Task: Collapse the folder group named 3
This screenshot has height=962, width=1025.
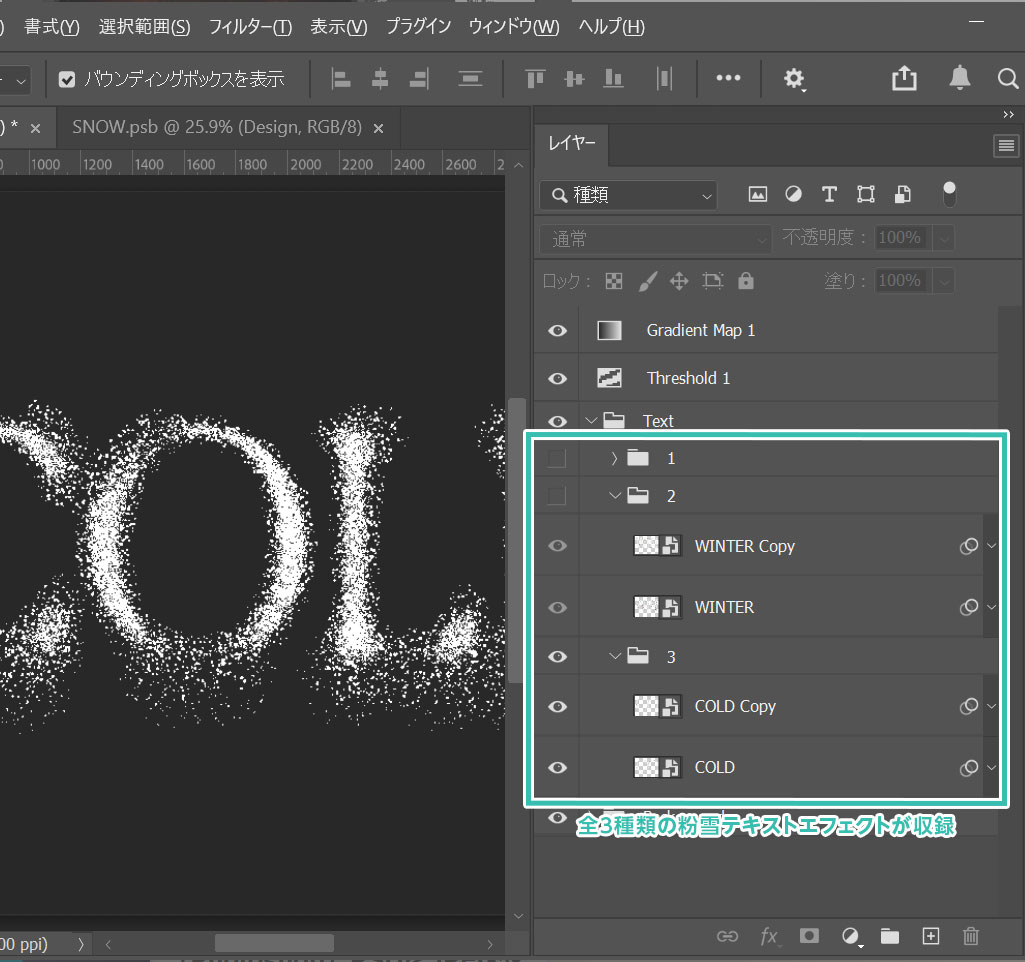Action: click(x=615, y=656)
